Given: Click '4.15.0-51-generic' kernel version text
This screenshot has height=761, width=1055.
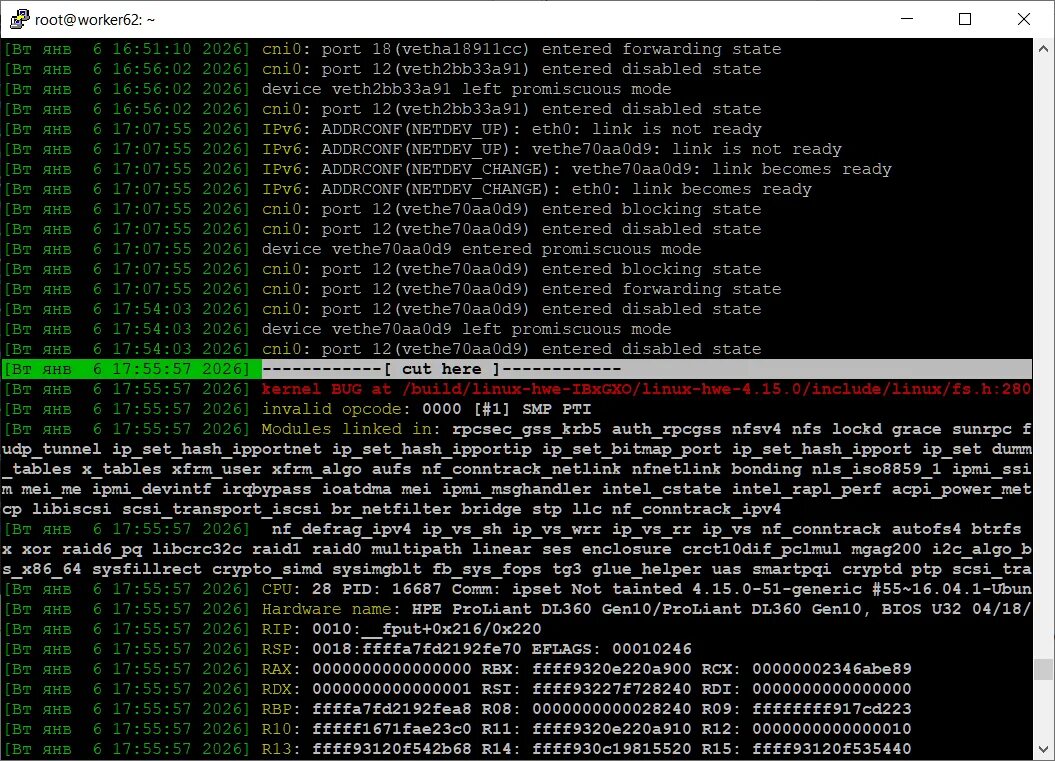Looking at the screenshot, I should click(776, 589).
